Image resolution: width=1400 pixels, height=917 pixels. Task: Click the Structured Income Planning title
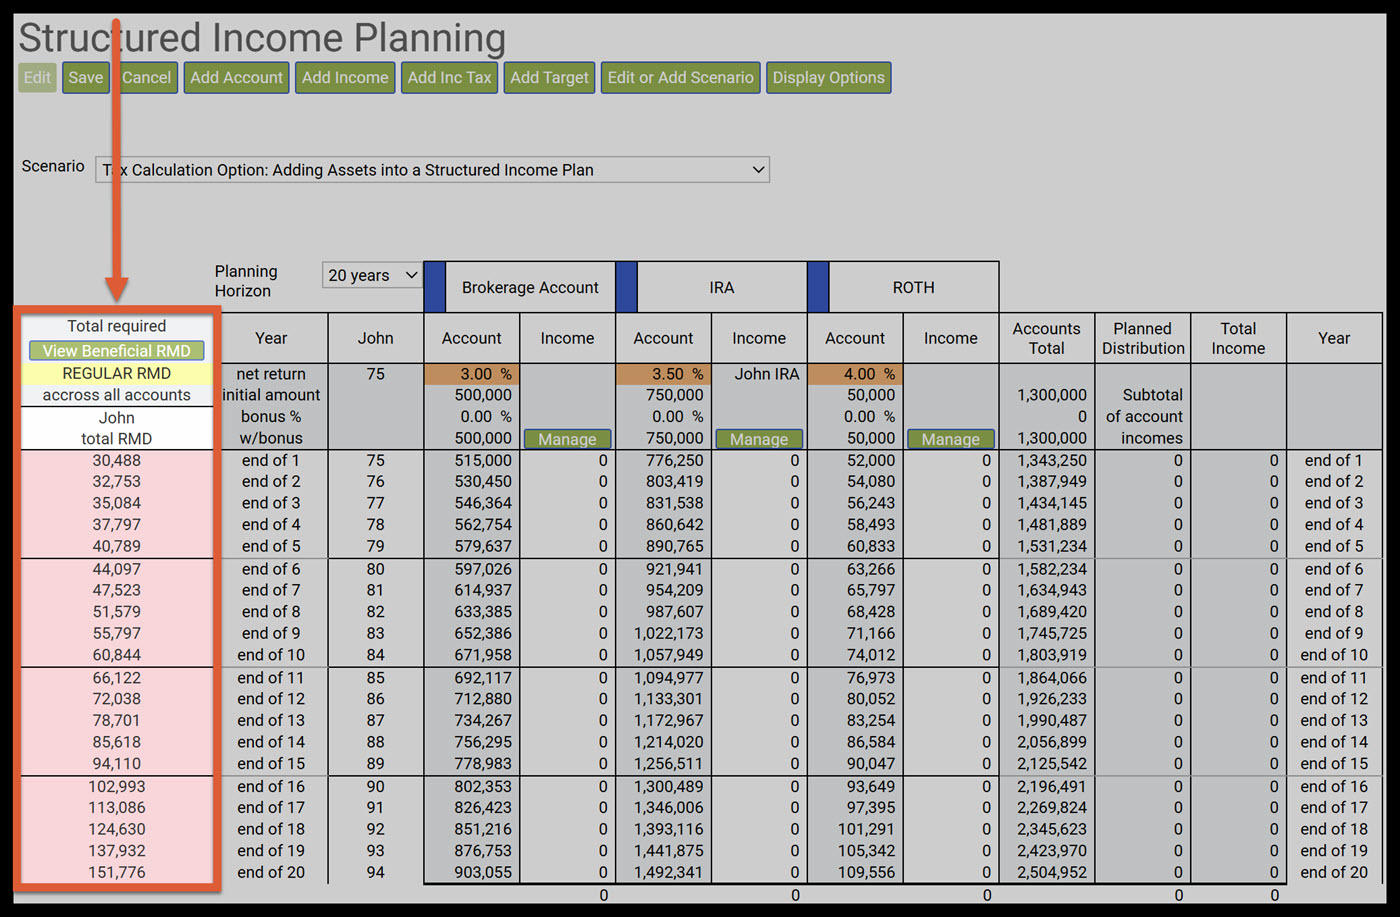(262, 38)
